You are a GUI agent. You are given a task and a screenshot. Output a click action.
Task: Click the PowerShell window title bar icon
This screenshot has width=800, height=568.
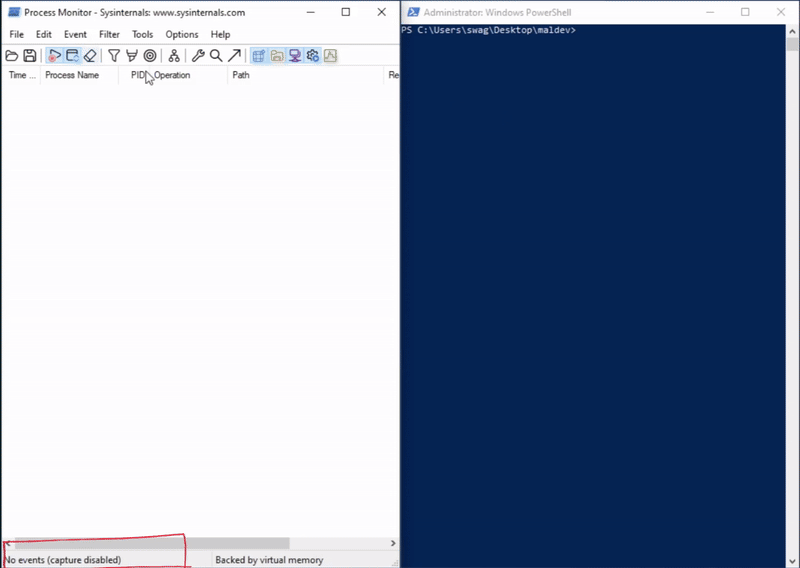pyautogui.click(x=413, y=12)
